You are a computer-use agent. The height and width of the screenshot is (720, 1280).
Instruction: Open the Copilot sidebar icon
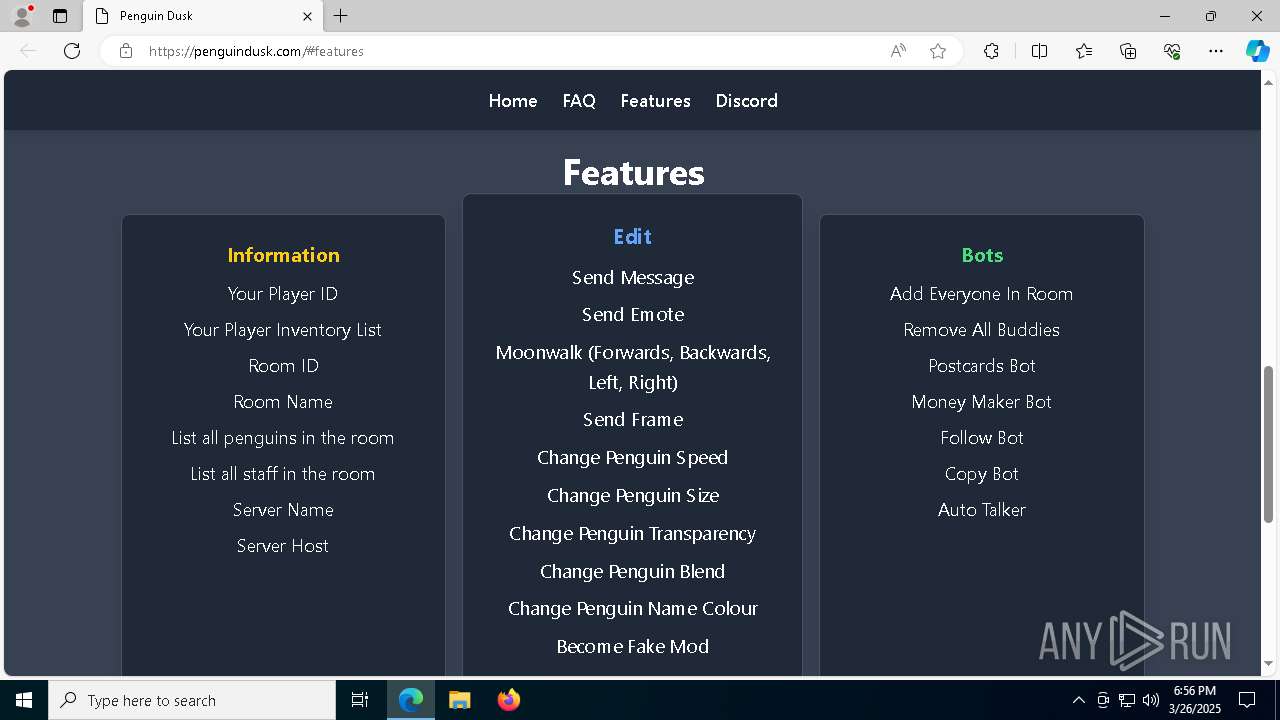pos(1257,51)
